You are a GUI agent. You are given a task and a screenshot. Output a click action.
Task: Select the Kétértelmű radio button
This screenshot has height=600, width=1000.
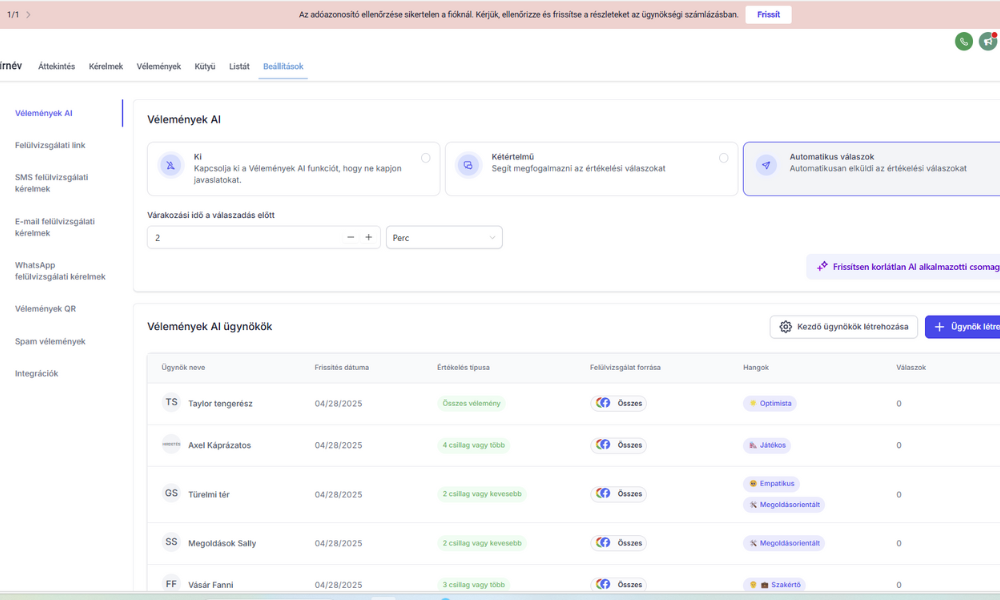pos(723,158)
